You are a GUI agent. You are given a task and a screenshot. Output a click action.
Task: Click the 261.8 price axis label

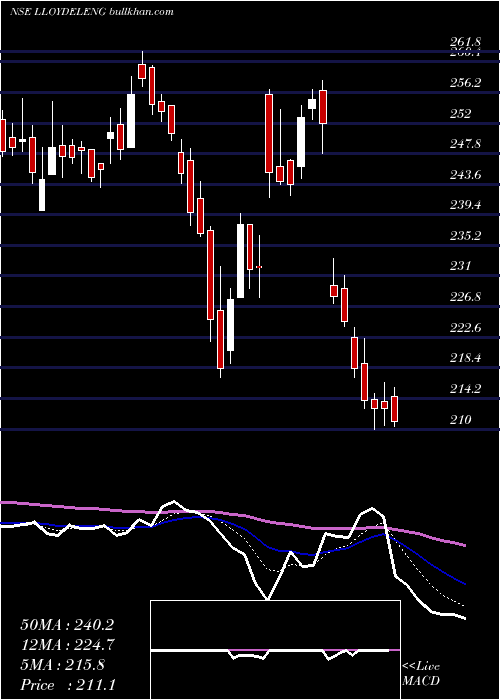pyautogui.click(x=465, y=42)
